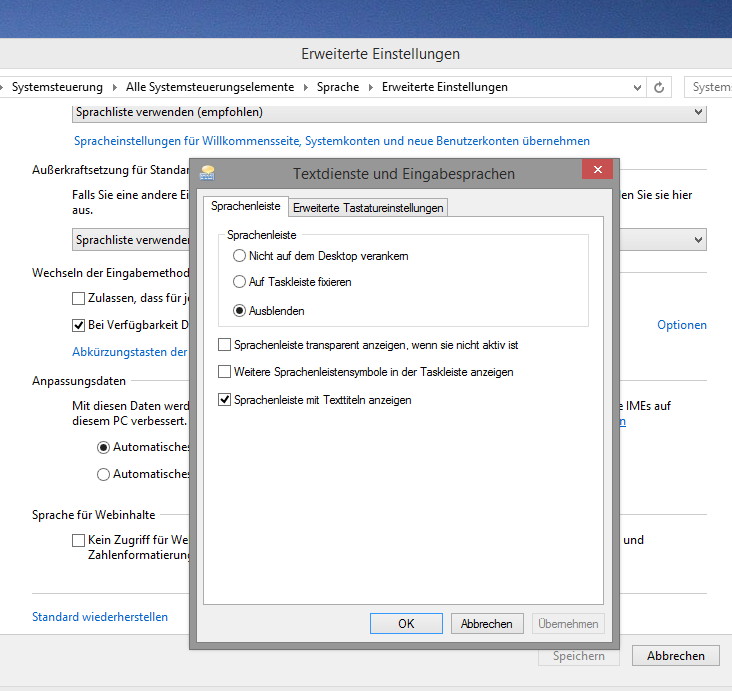Open the Optionen link

coord(682,325)
